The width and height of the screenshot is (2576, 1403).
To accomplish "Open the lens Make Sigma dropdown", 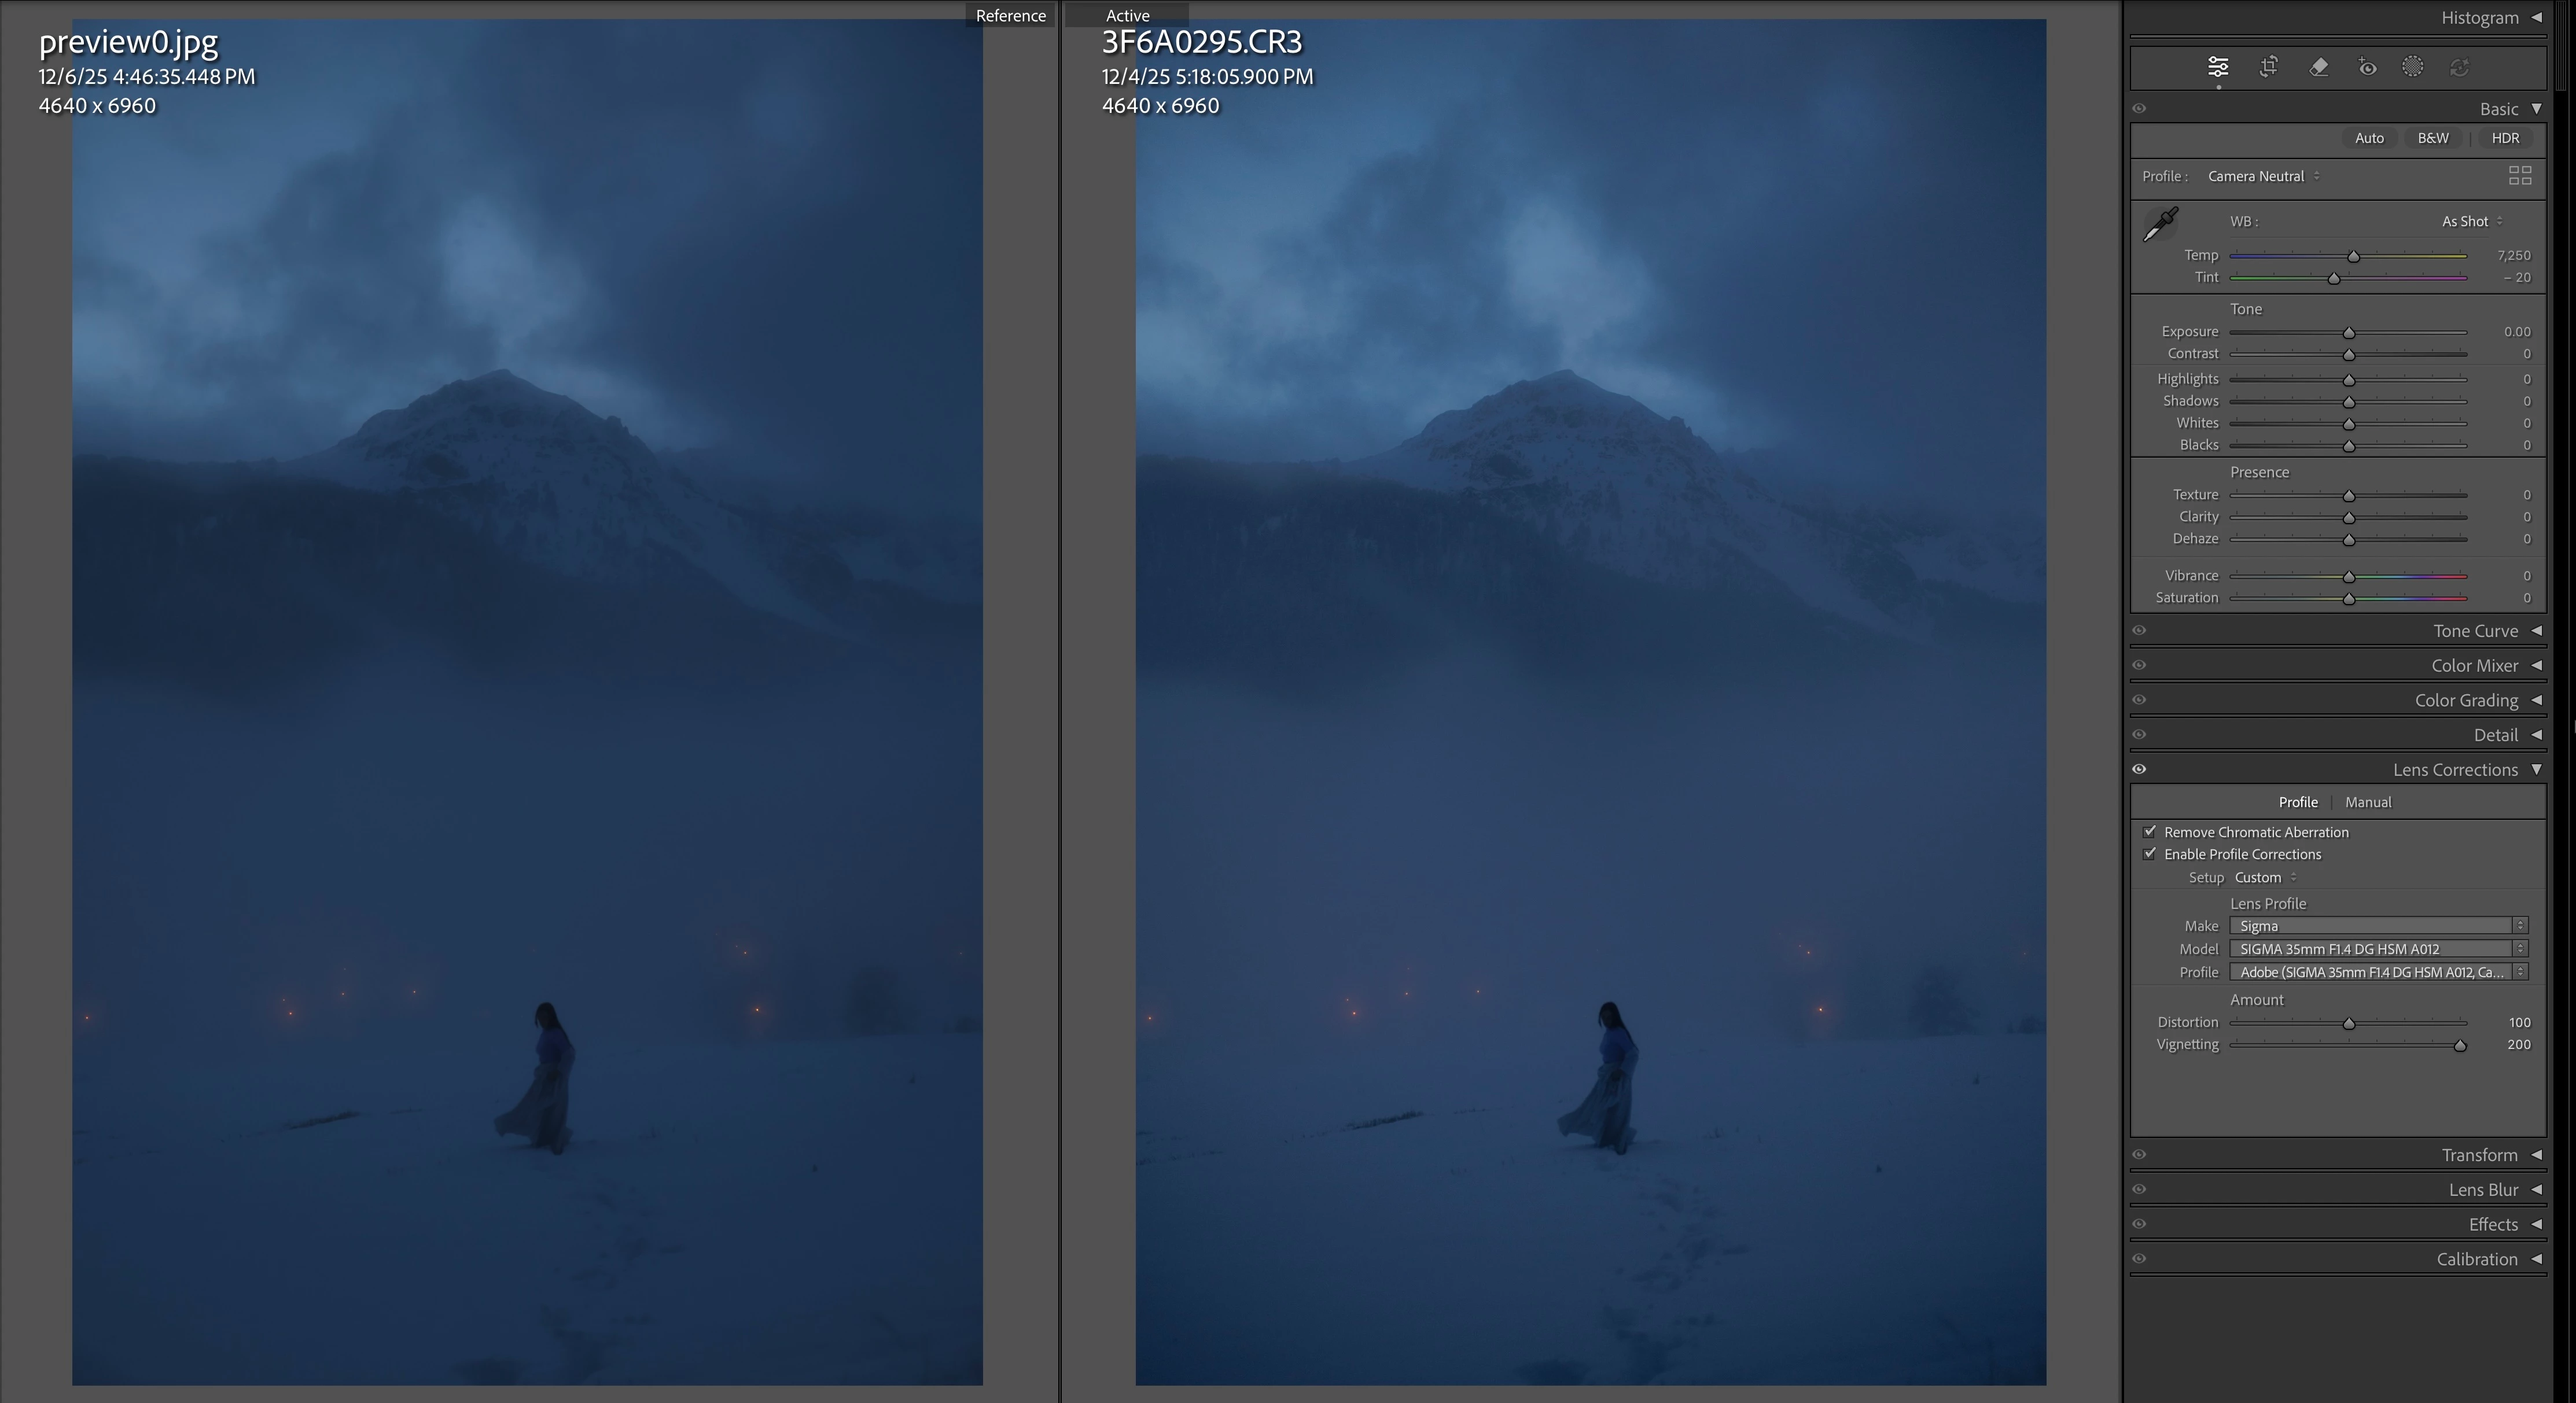I will (x=2378, y=925).
